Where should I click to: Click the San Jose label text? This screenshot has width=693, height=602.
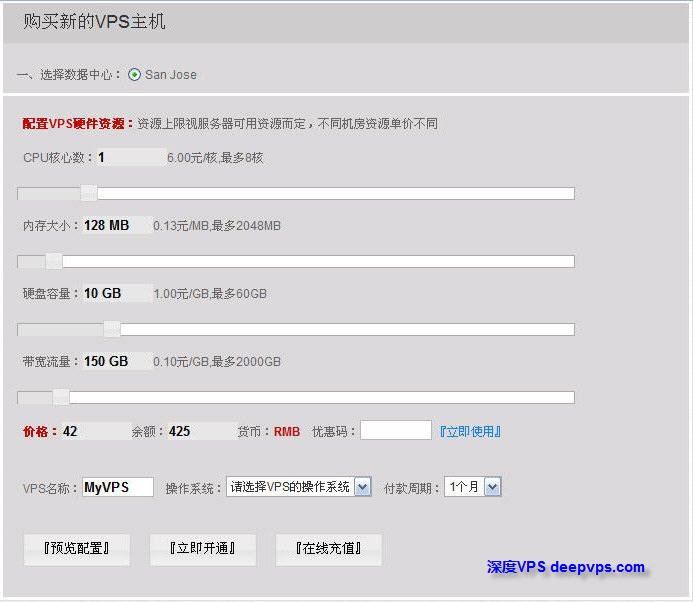point(171,75)
